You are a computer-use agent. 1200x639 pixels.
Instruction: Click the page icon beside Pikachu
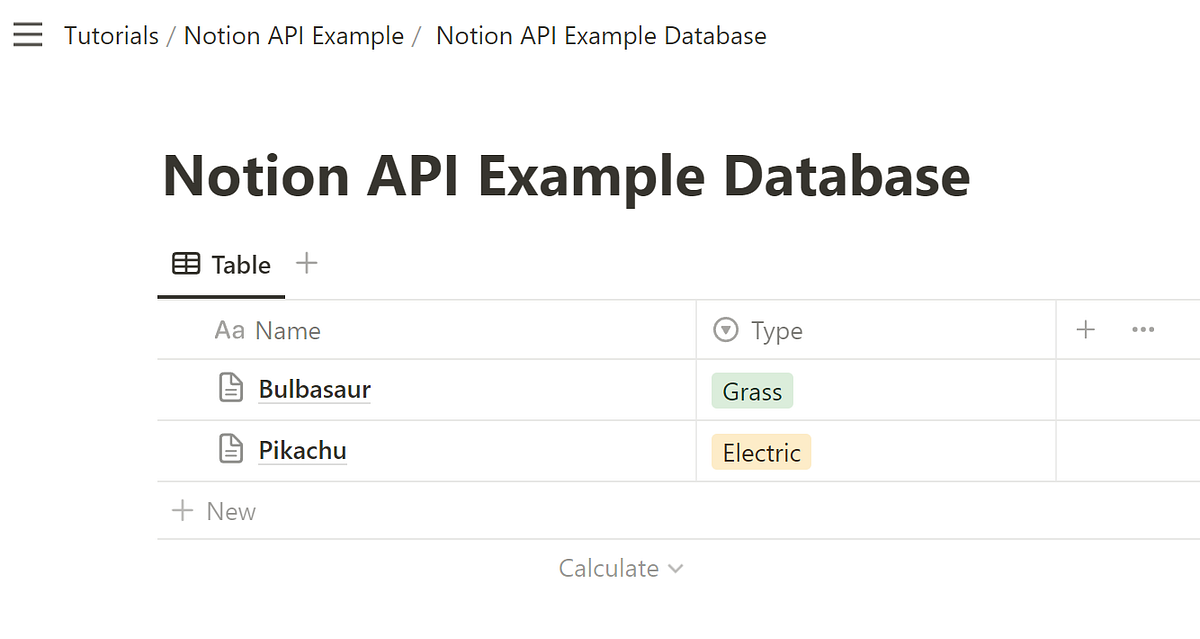(x=231, y=449)
